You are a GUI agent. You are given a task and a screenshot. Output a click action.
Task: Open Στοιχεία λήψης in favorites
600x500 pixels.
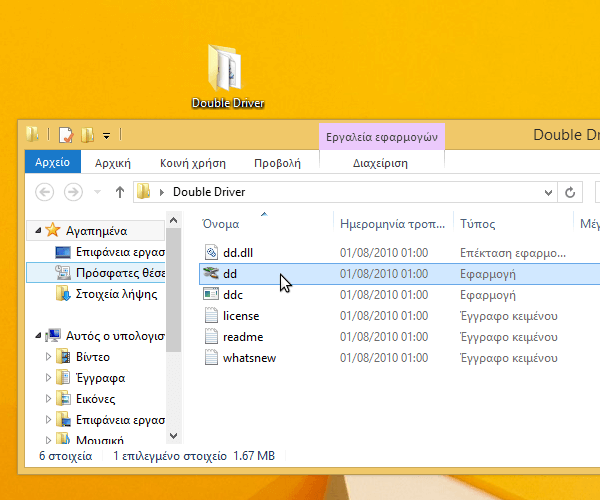point(116,294)
